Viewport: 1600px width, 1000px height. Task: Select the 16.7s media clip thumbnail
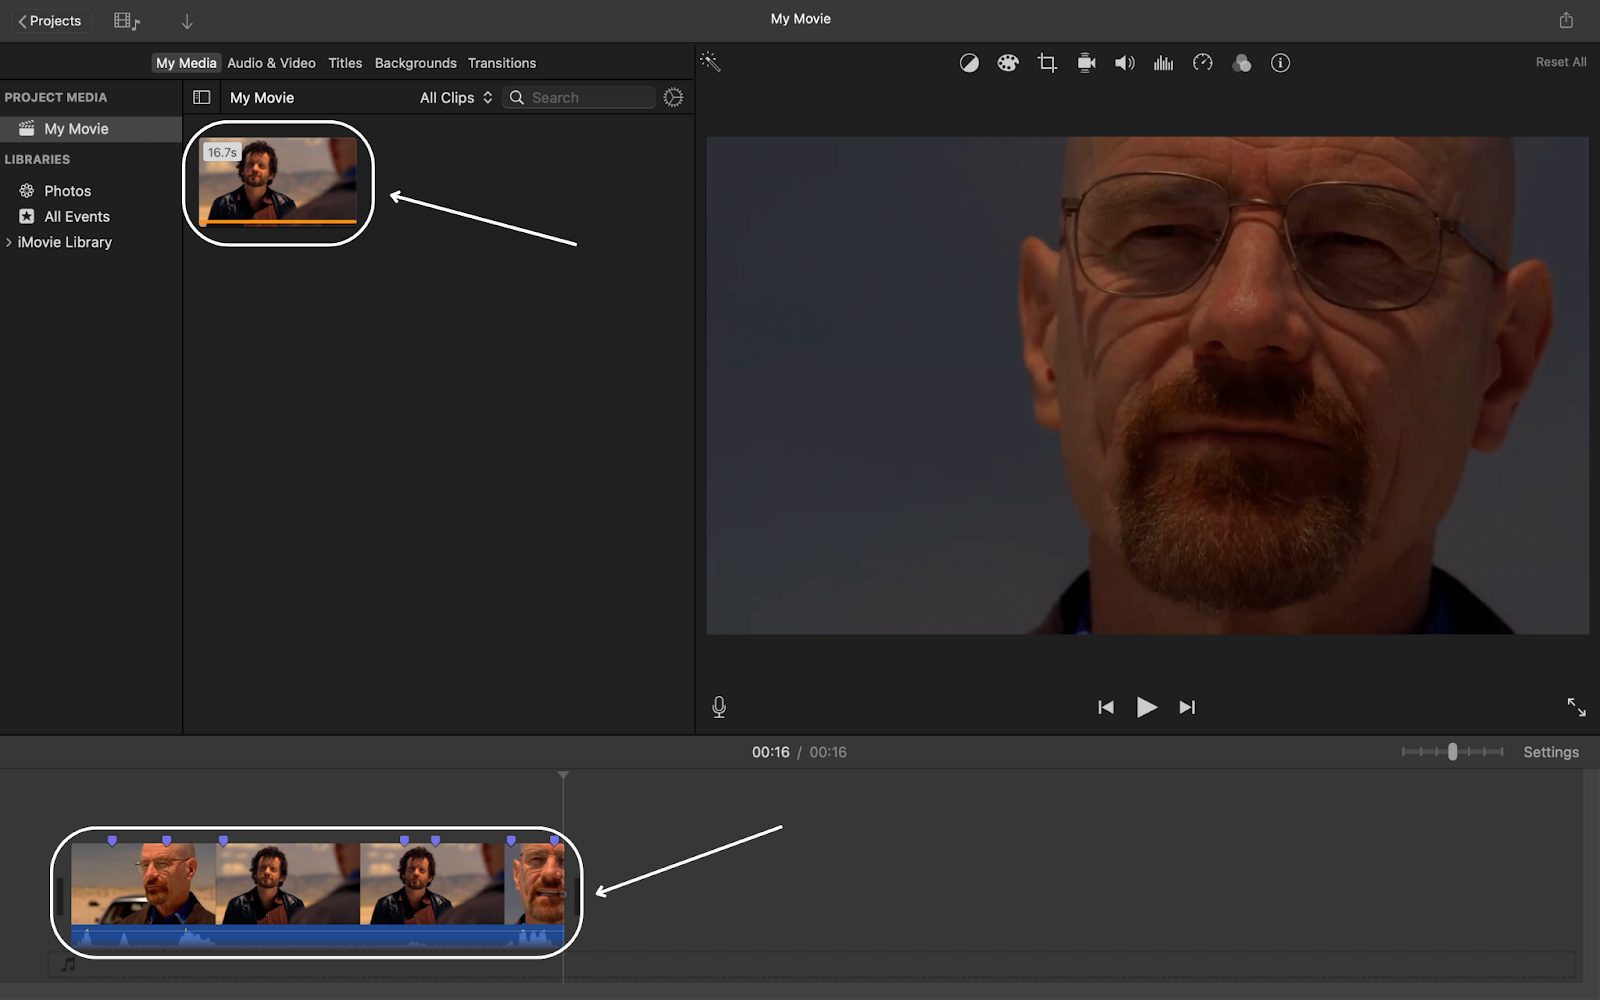click(278, 181)
